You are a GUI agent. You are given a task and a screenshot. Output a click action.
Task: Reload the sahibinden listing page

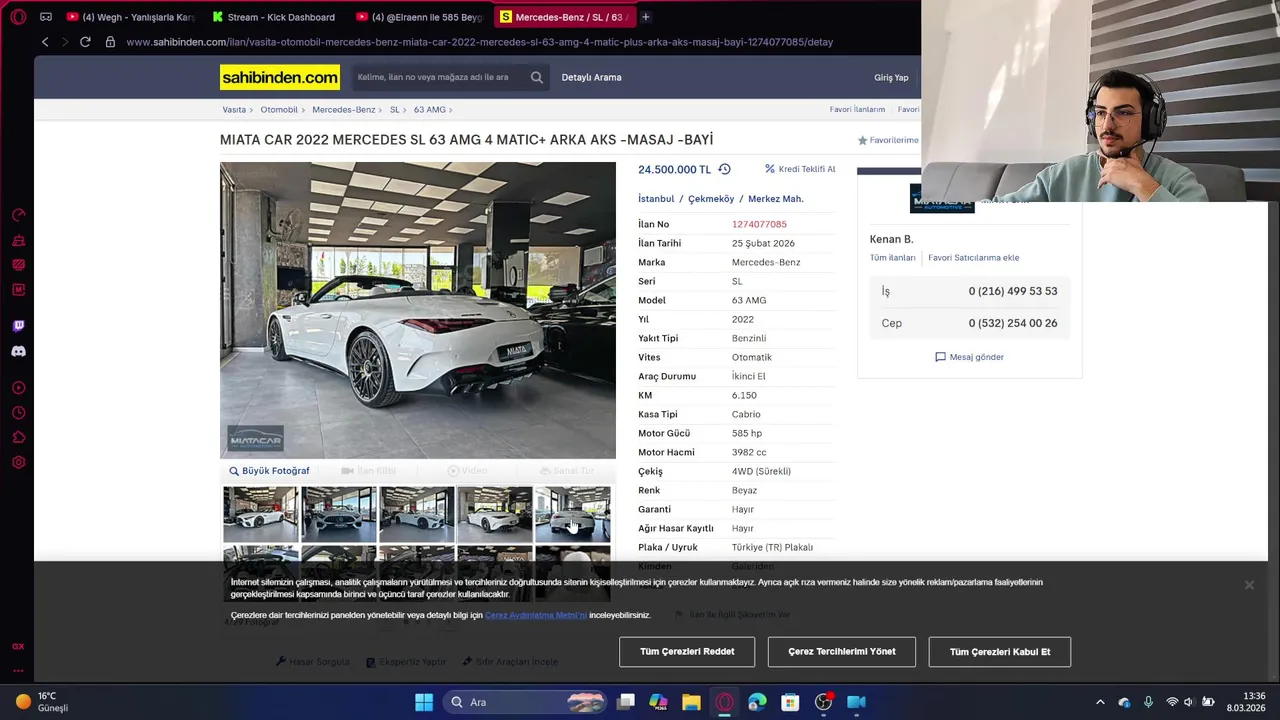pyautogui.click(x=85, y=42)
